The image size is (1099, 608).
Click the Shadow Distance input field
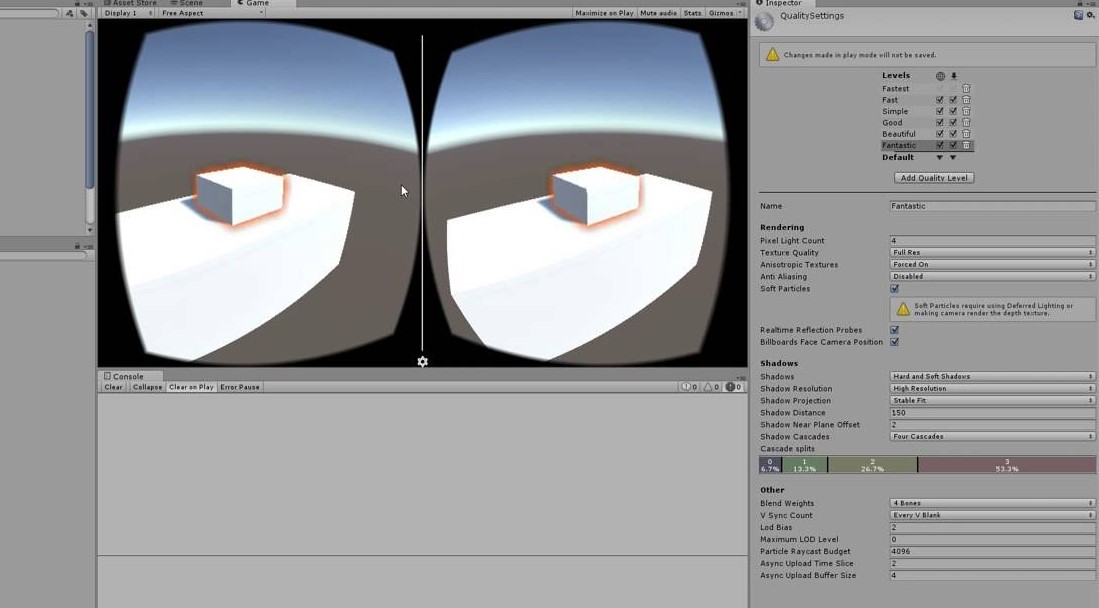tap(992, 412)
